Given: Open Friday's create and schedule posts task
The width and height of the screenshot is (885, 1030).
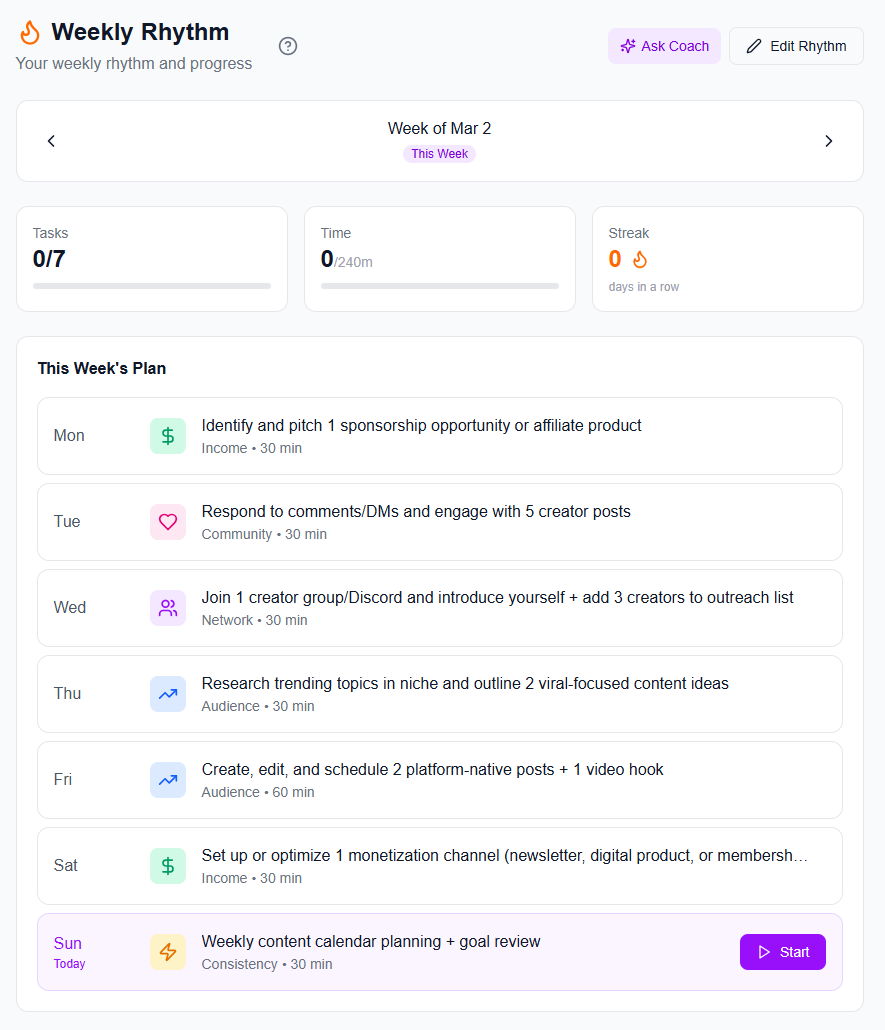Looking at the screenshot, I should [432, 770].
